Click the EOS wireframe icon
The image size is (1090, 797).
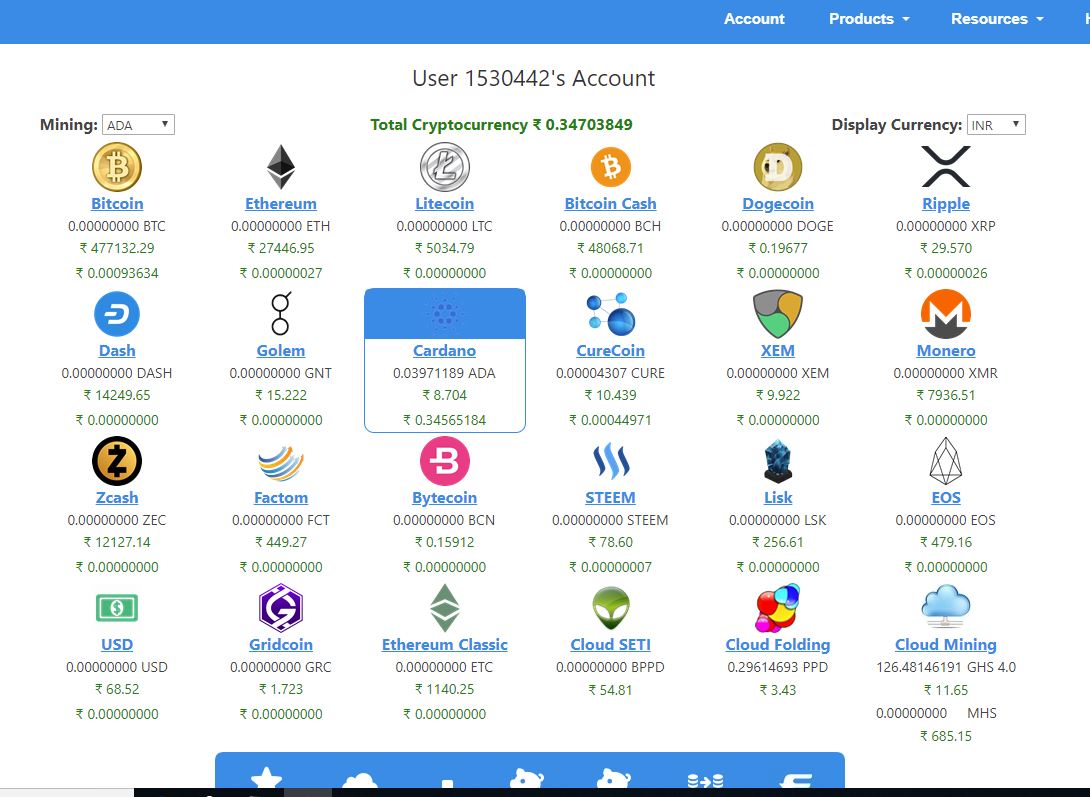945,461
